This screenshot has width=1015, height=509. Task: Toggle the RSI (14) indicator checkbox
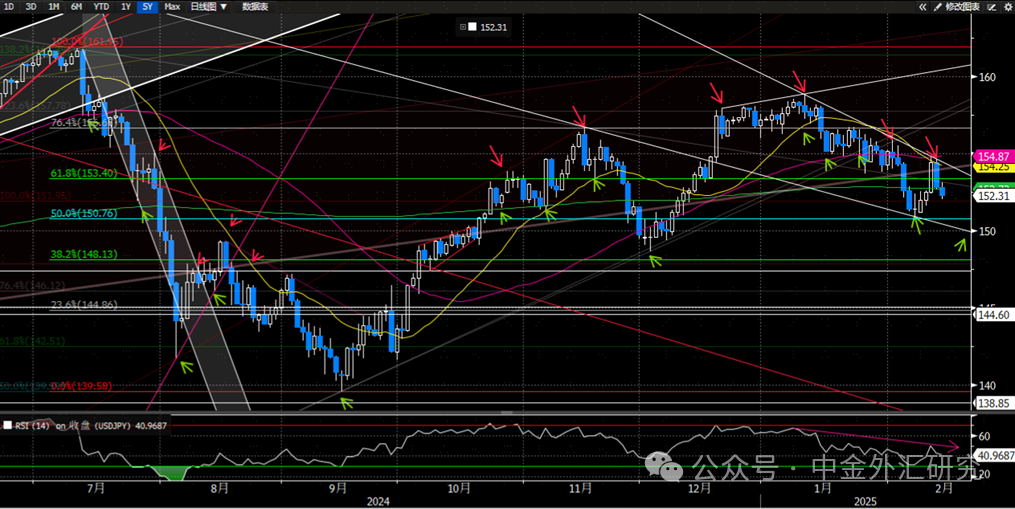[8, 425]
